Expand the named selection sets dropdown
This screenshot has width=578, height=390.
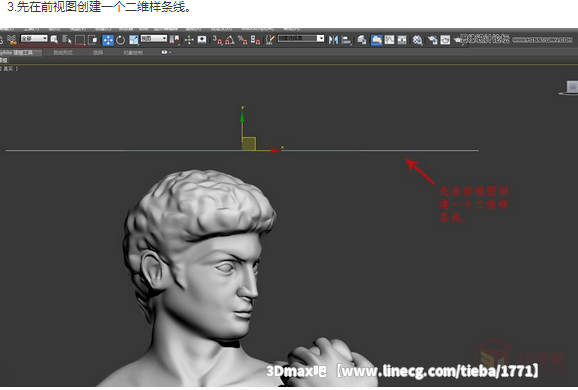tap(301, 38)
